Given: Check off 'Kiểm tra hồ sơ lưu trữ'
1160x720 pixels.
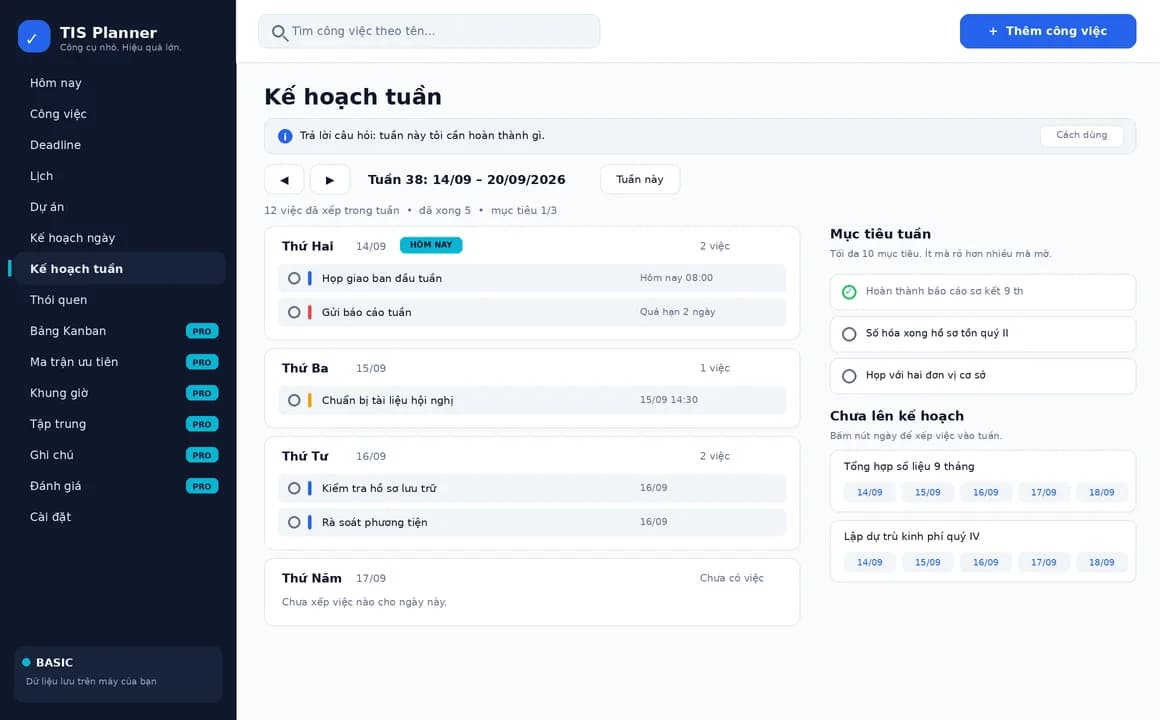Looking at the screenshot, I should [294, 488].
